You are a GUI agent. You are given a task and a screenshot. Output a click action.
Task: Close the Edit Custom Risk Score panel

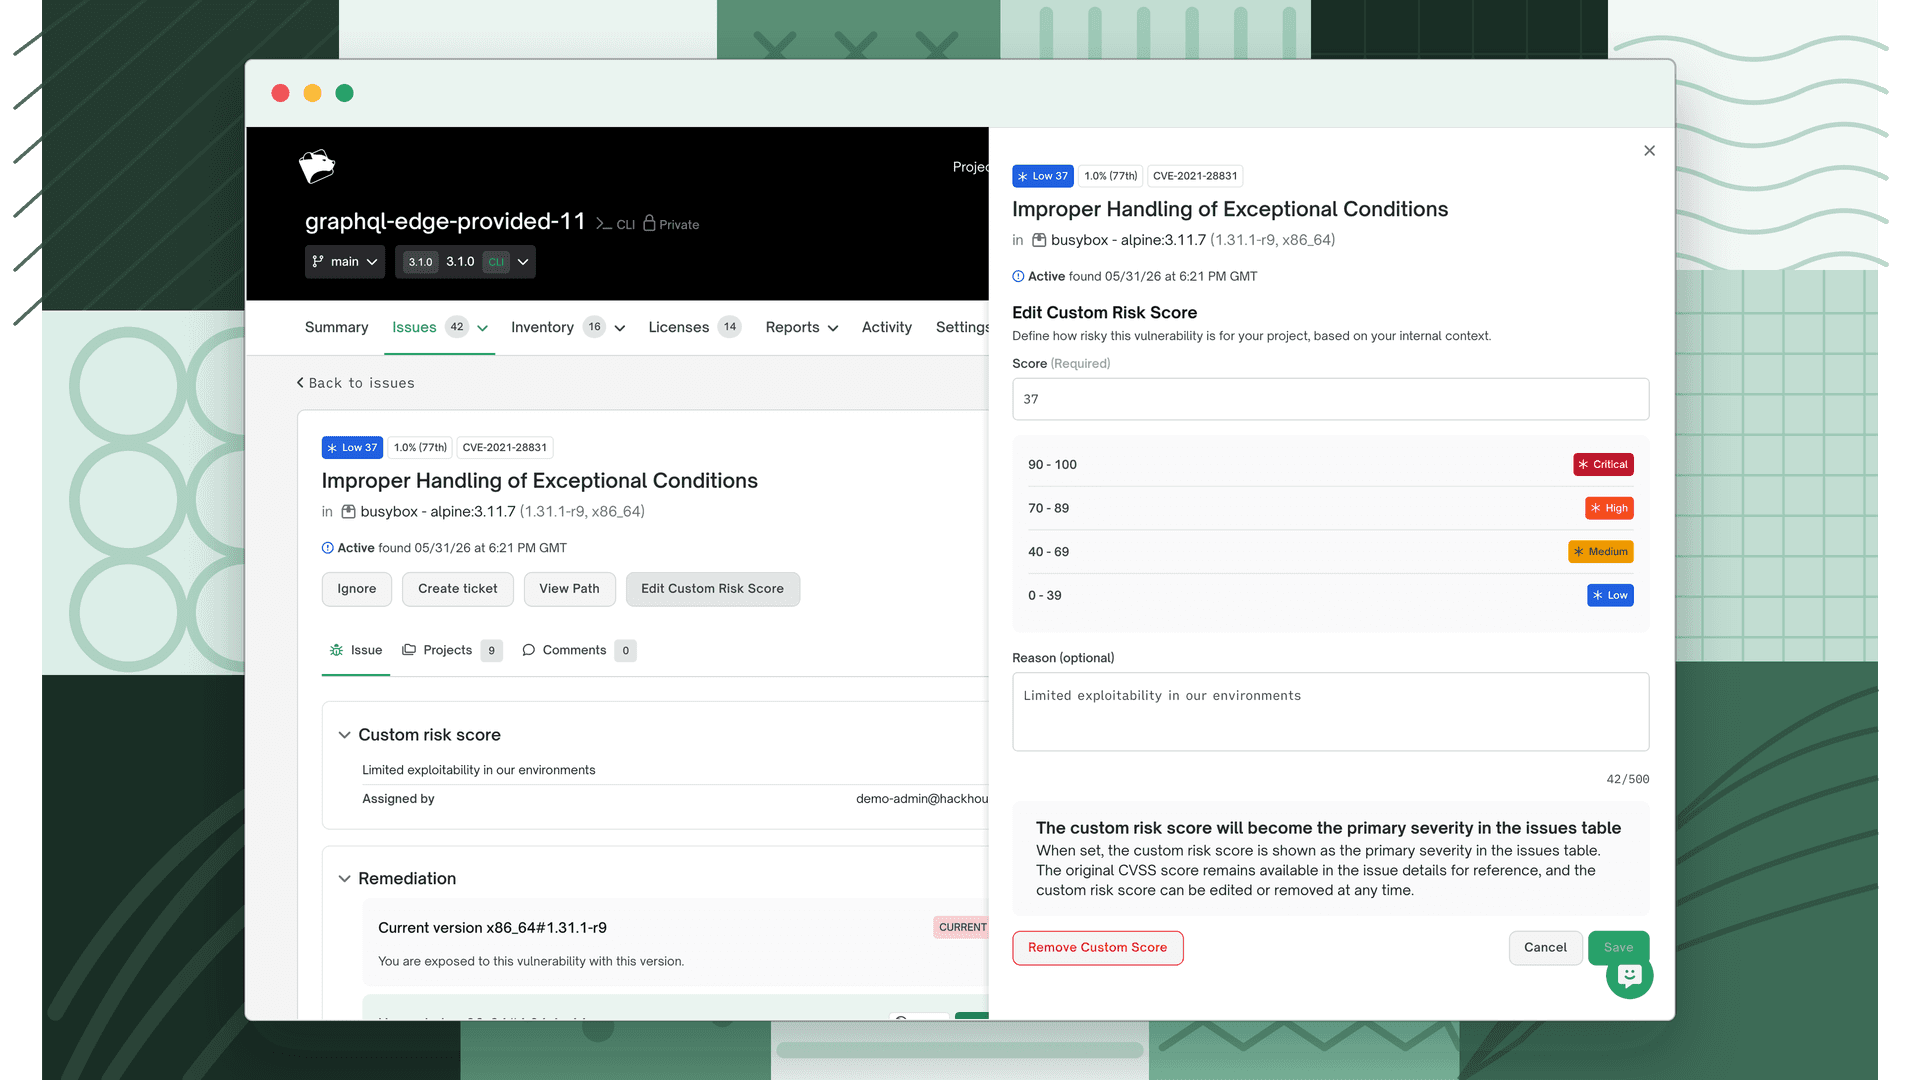click(1649, 151)
